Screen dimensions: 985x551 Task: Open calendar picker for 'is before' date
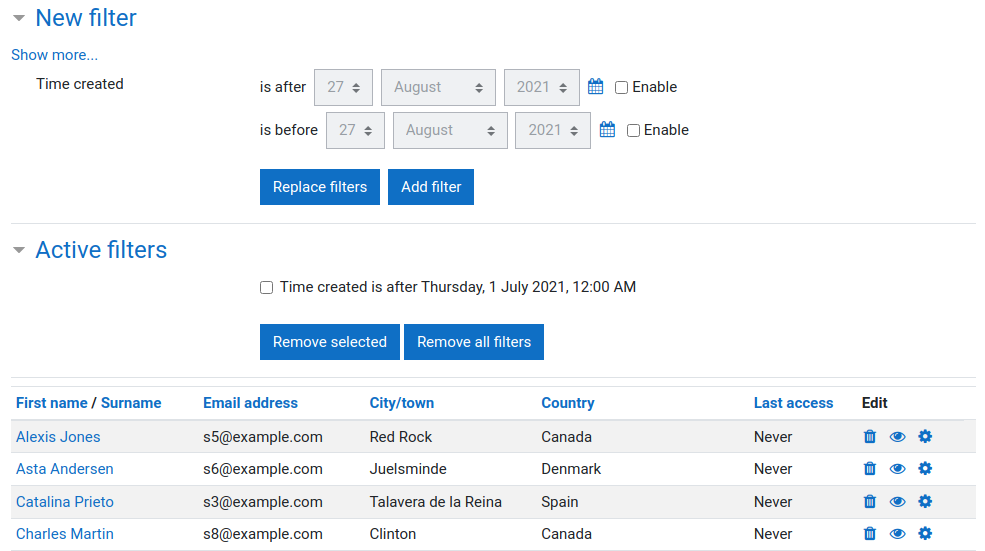607,130
